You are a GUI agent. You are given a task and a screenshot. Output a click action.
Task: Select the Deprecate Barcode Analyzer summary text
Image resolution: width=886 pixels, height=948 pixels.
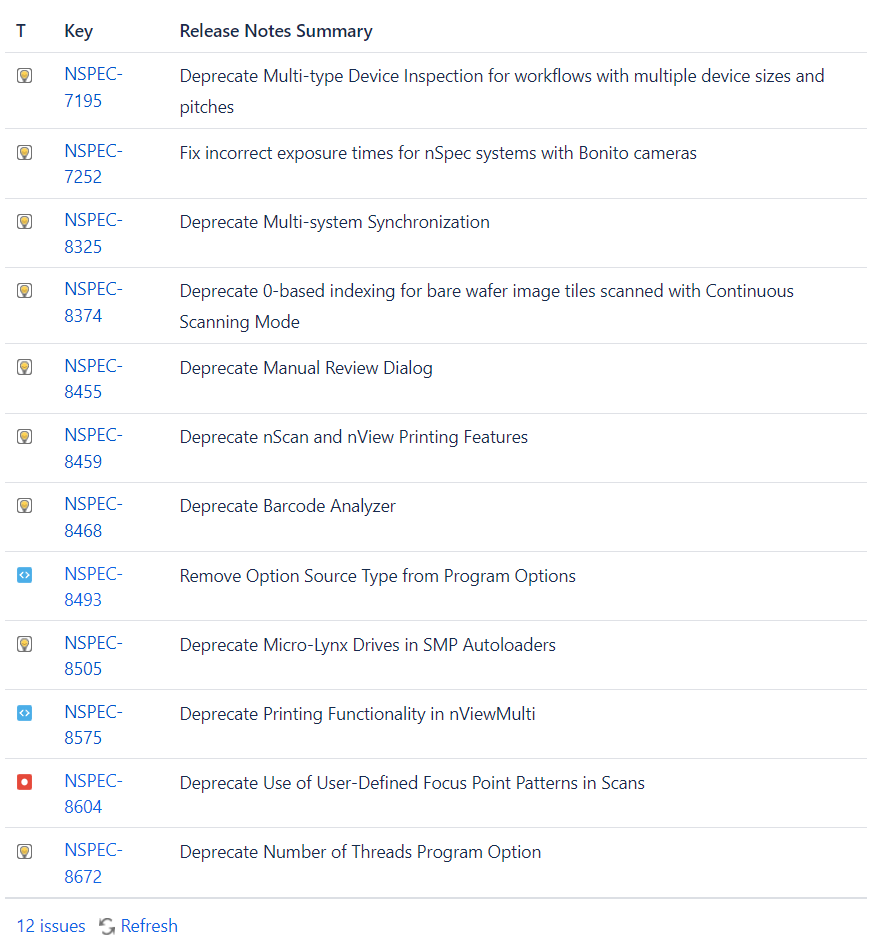coord(287,506)
